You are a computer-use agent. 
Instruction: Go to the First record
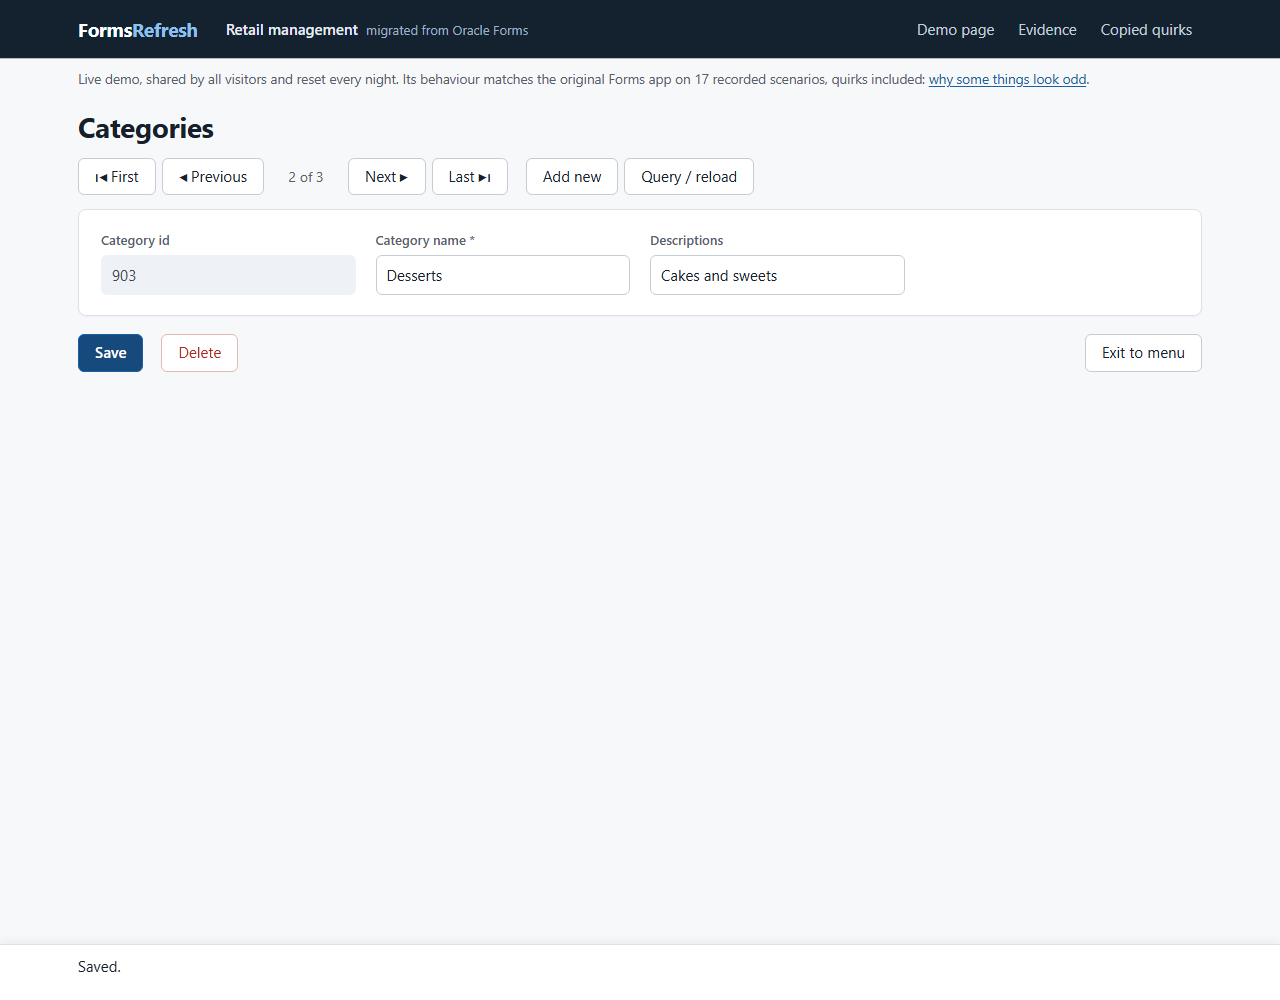(117, 177)
